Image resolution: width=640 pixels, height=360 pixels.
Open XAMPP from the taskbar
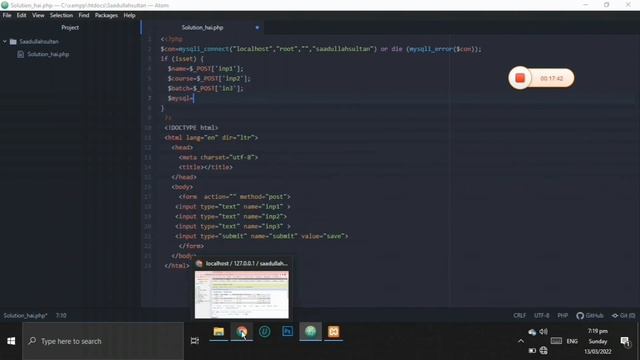[x=333, y=331]
